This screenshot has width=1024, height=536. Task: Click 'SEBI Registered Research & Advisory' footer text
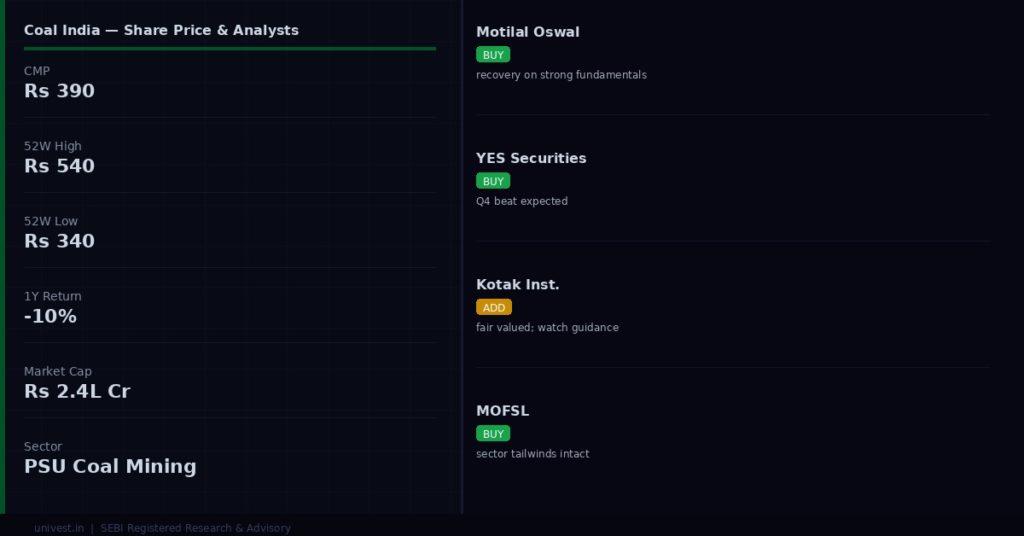tap(195, 528)
